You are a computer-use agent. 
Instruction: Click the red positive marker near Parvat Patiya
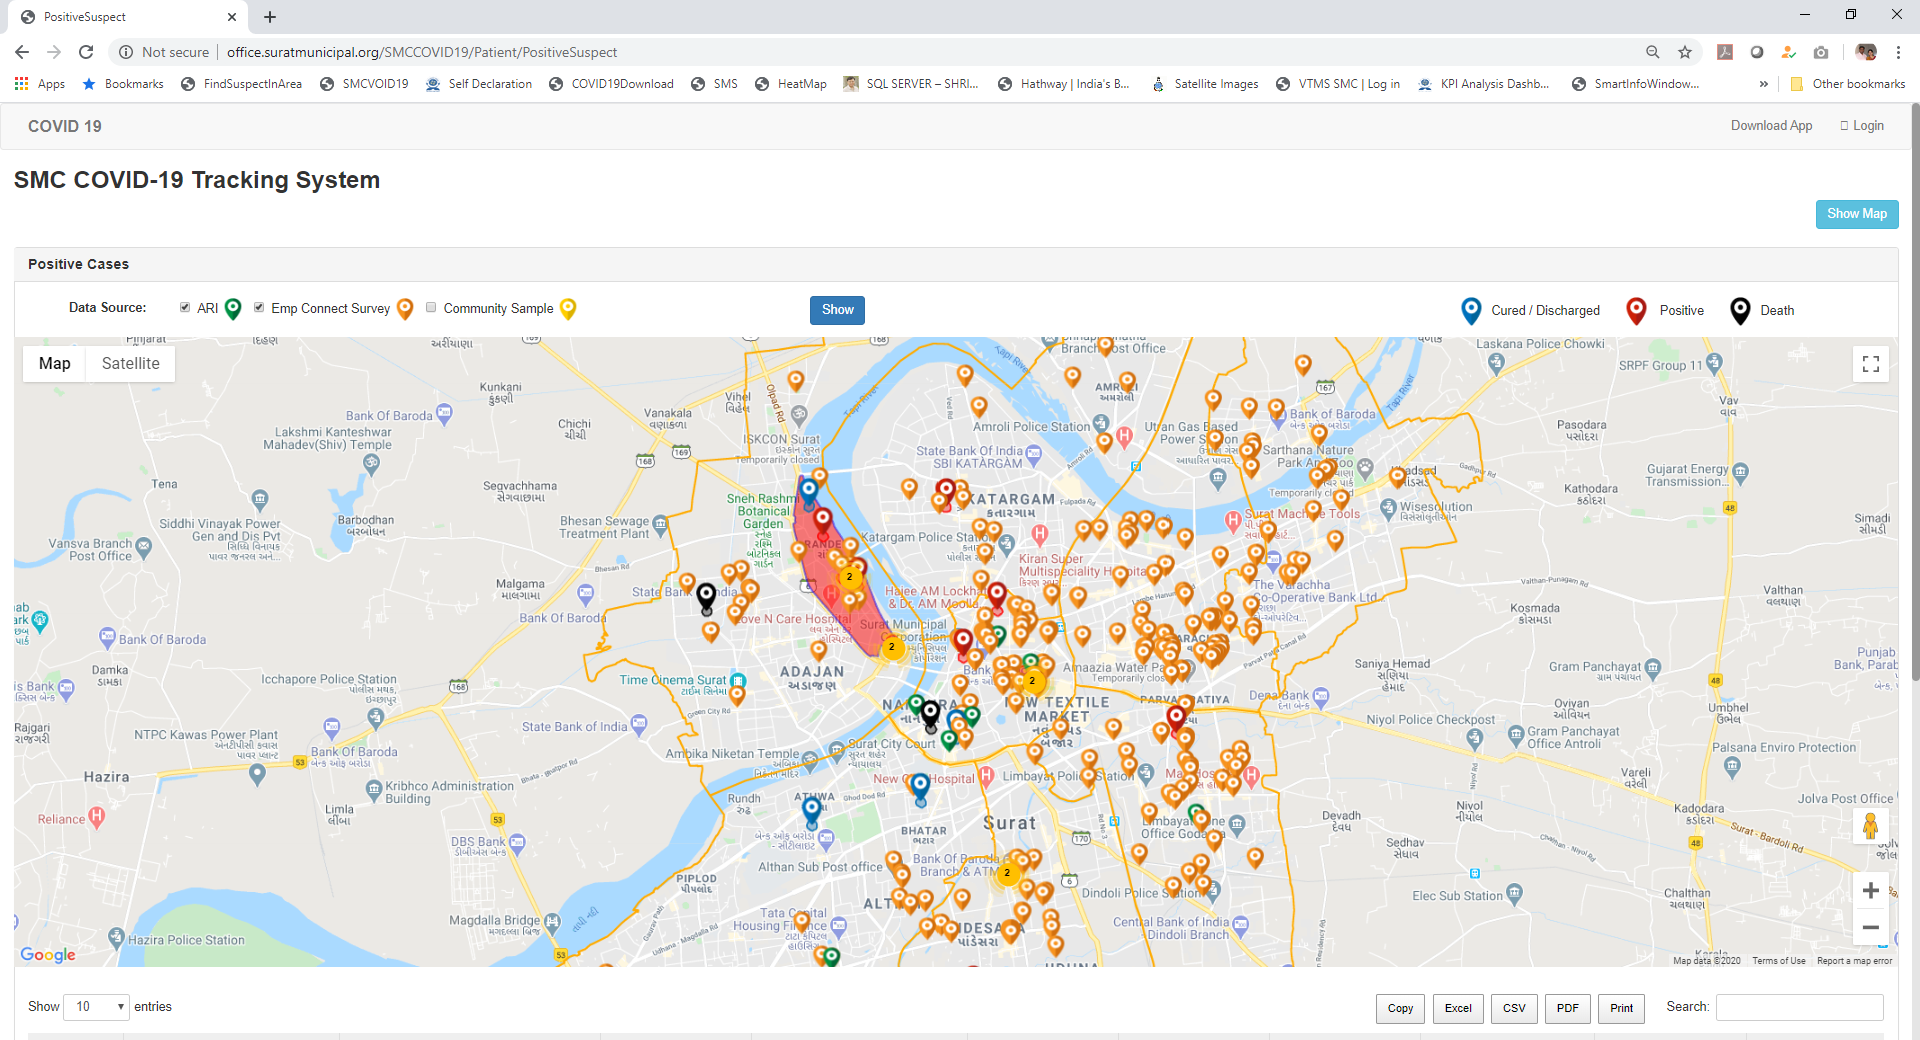pos(1177,719)
